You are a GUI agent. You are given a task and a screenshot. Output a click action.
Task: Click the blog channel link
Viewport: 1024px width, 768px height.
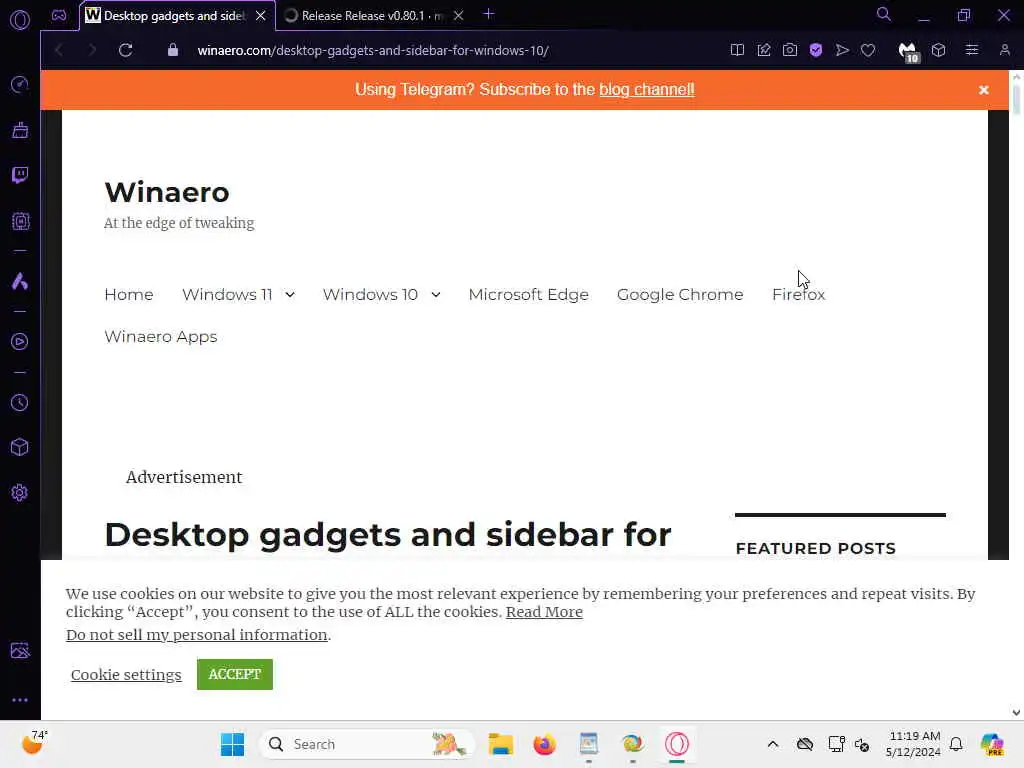coord(647,89)
